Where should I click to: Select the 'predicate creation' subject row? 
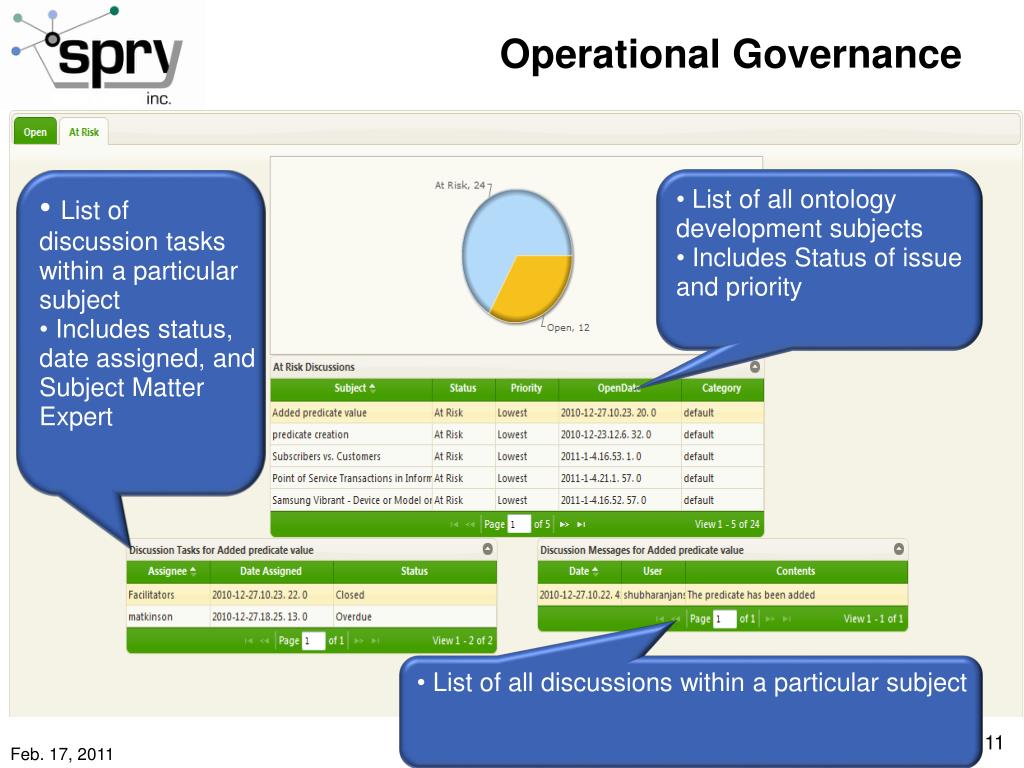click(x=517, y=435)
